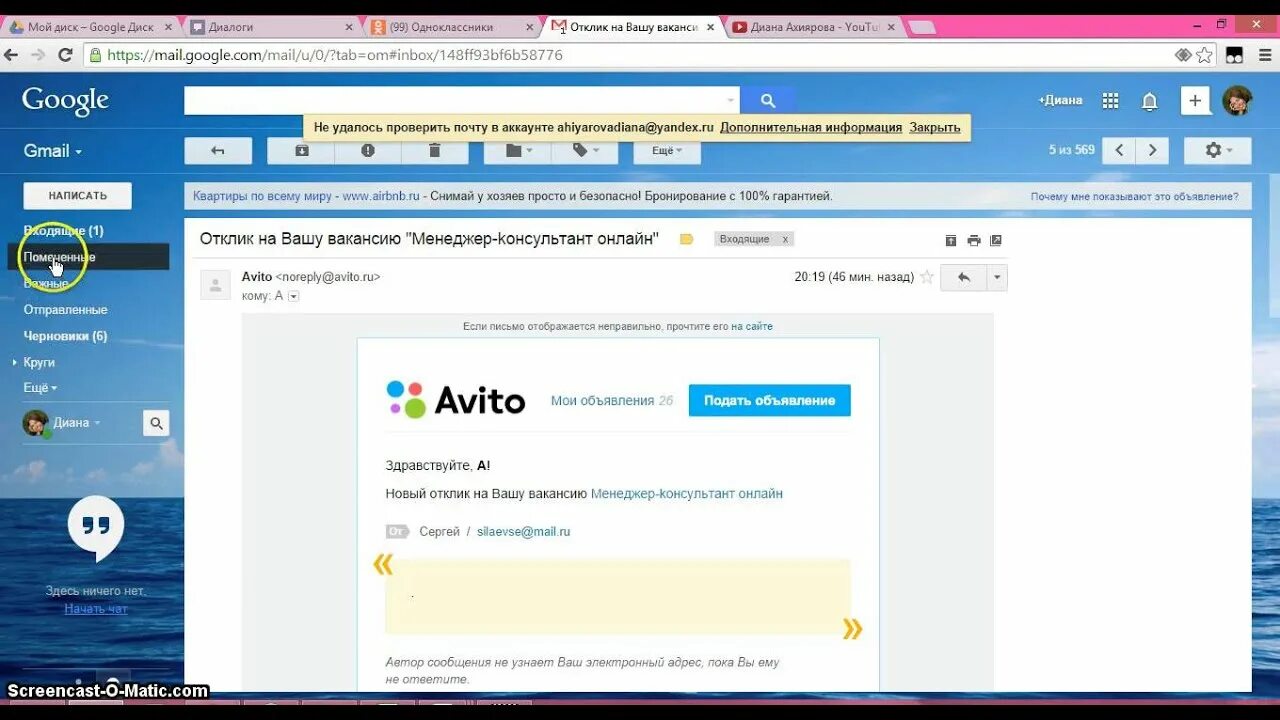This screenshot has width=1280, height=720.
Task: Click inside the mail search field
Action: tap(453, 100)
